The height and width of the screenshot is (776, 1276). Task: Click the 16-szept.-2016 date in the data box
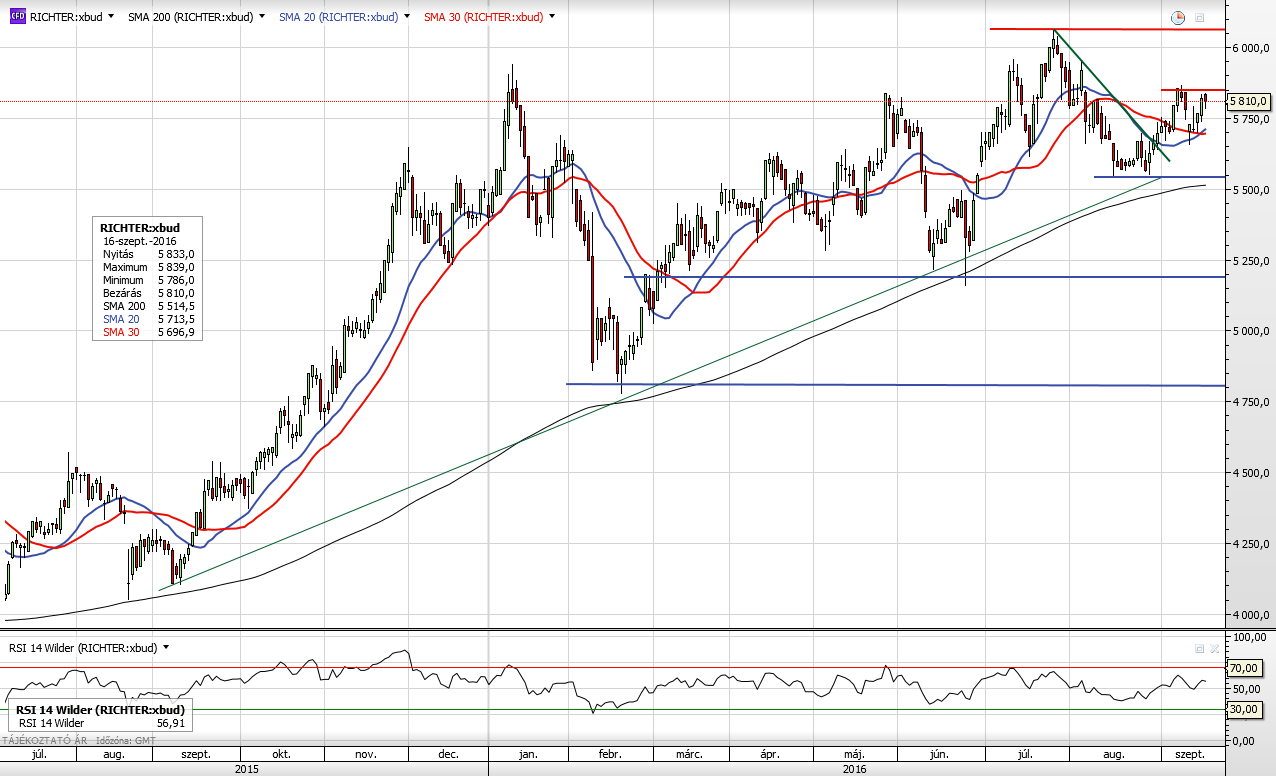142,242
